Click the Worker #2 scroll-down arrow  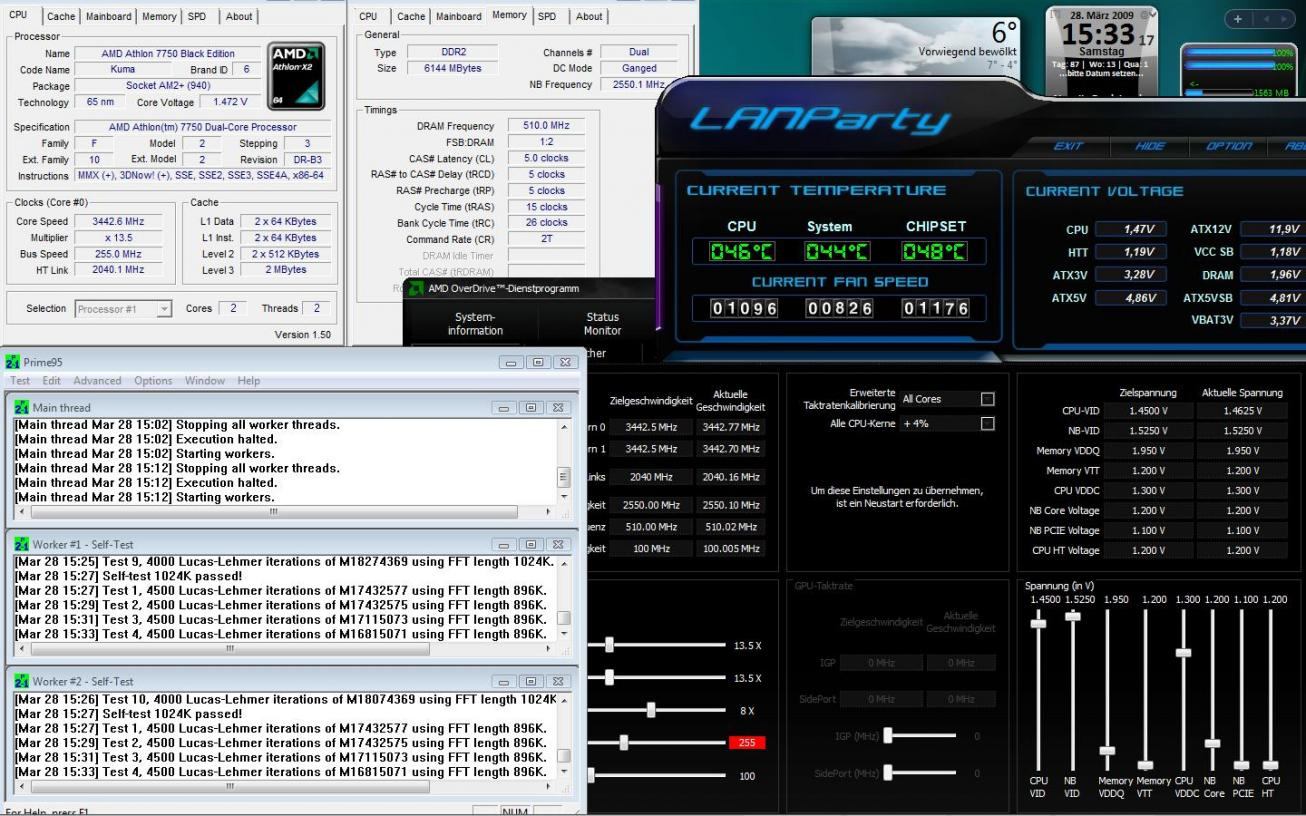(x=564, y=771)
